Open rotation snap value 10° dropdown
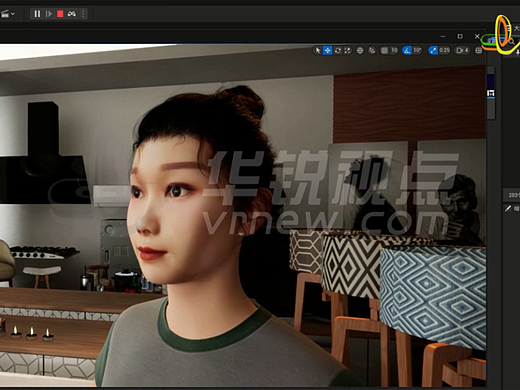 (417, 50)
